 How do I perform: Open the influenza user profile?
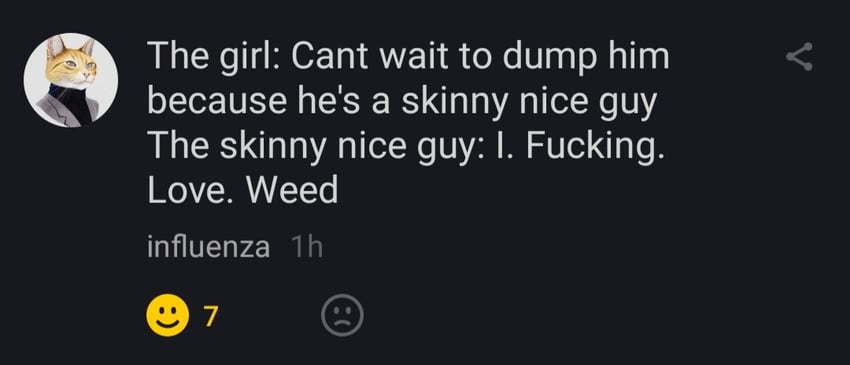click(208, 247)
